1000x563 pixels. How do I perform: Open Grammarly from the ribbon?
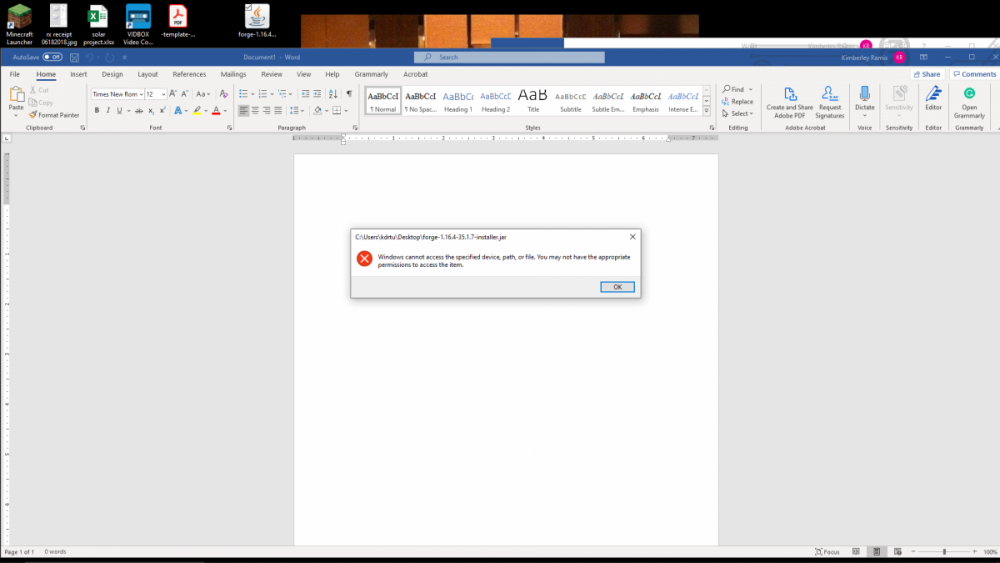click(969, 94)
